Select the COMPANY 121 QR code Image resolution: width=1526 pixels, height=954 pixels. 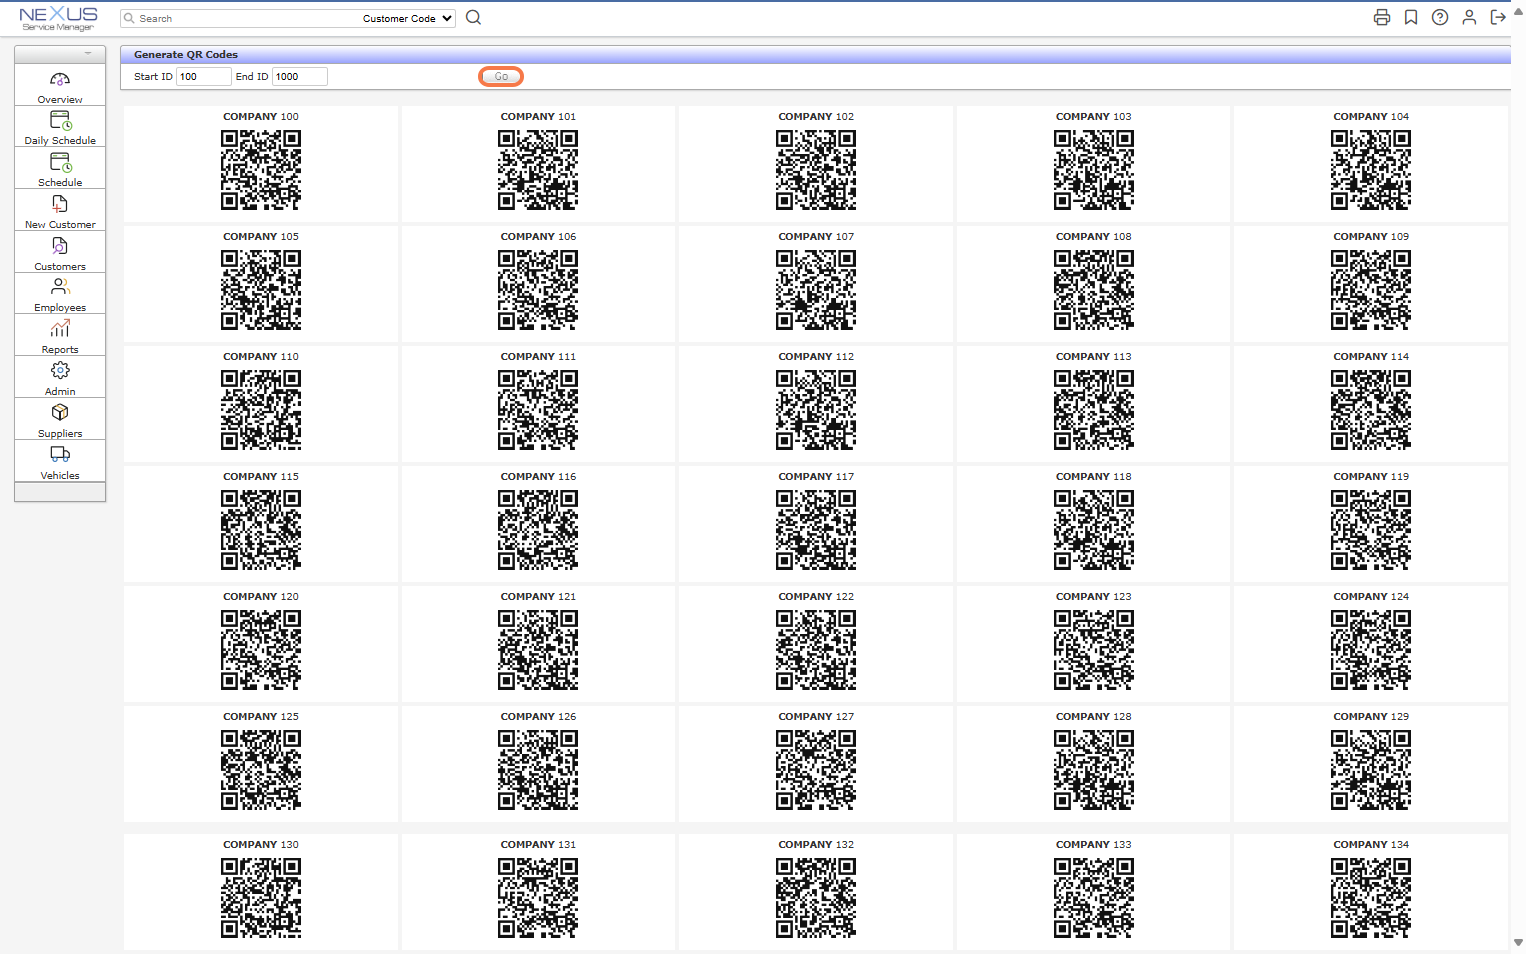click(x=538, y=650)
